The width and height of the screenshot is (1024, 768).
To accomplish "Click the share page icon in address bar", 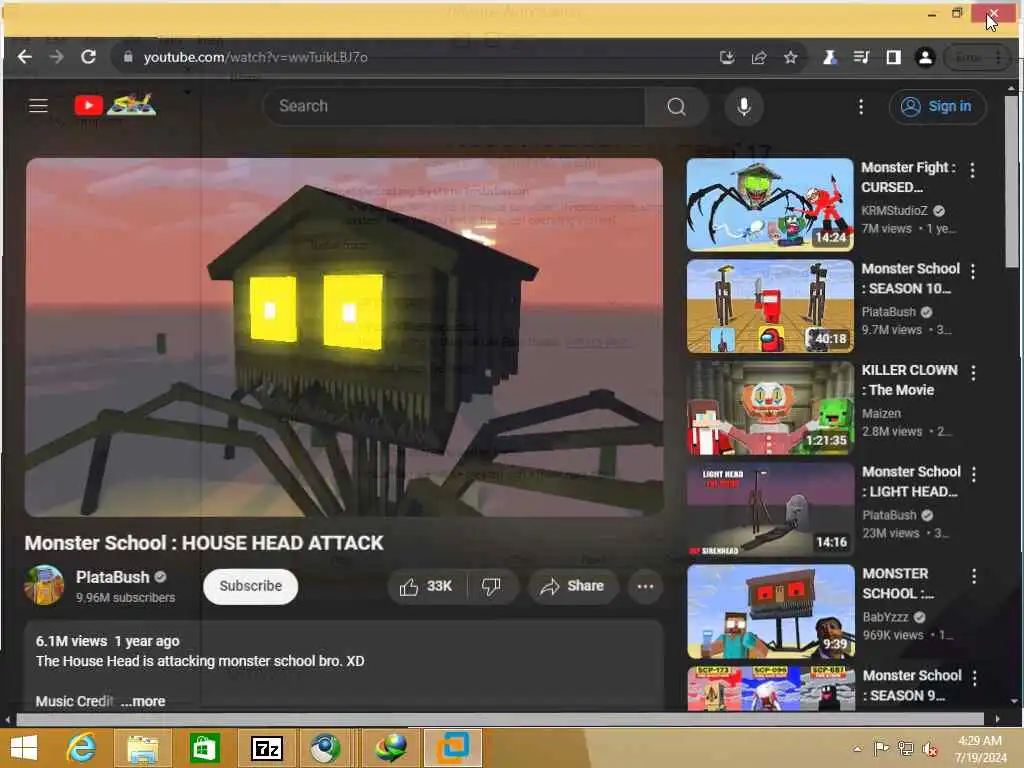I will pyautogui.click(x=759, y=57).
